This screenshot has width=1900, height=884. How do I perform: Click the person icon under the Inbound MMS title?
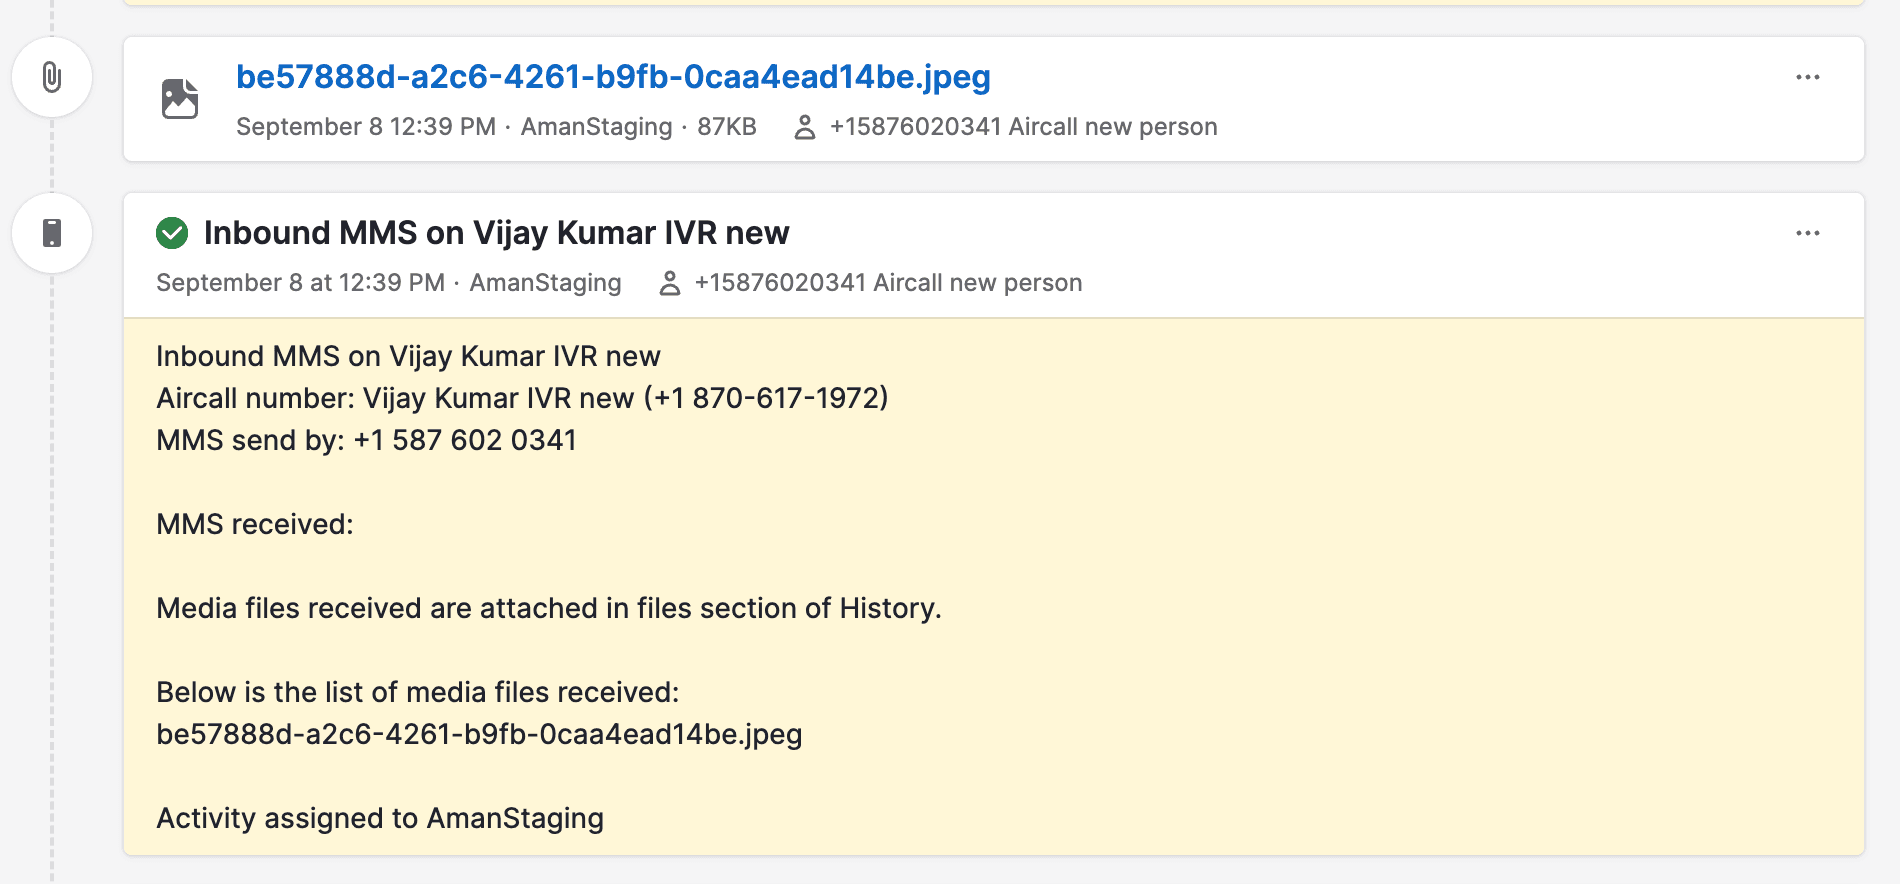[x=669, y=283]
